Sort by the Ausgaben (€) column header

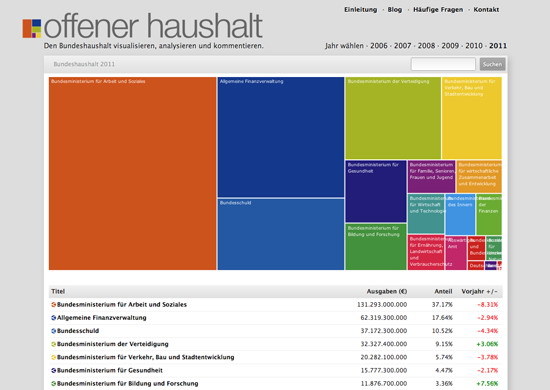coord(387,291)
